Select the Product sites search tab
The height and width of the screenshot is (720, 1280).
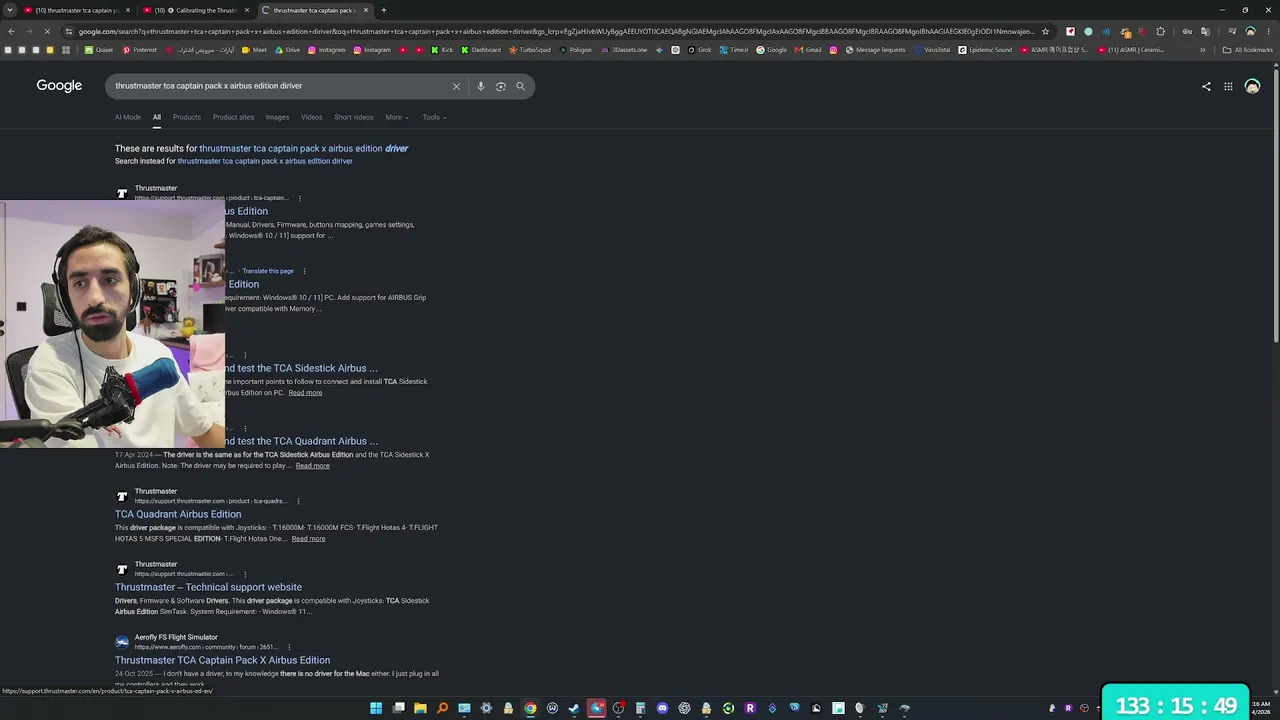click(233, 117)
